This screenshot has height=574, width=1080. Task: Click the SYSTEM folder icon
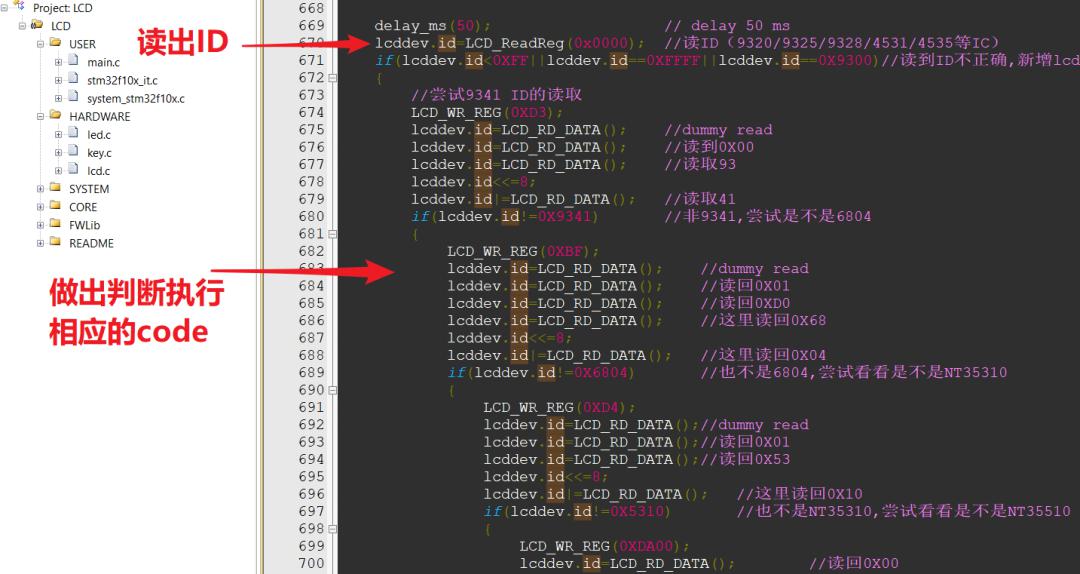click(x=55, y=188)
